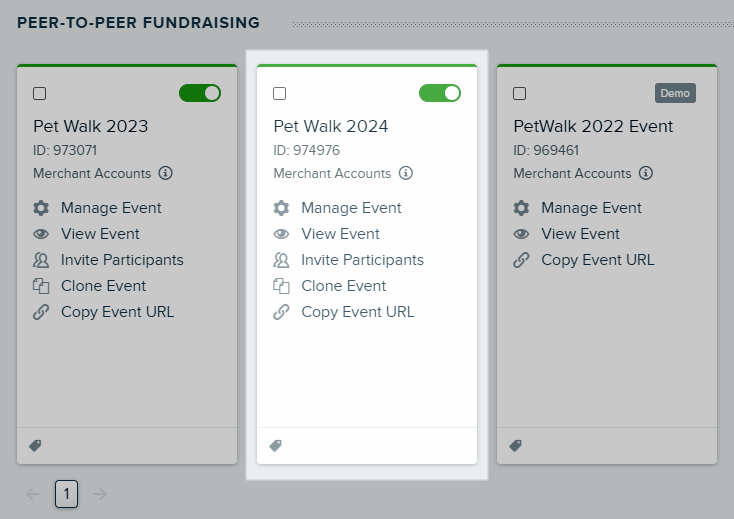Click the Demo badge on PetWalk 2022

[675, 93]
